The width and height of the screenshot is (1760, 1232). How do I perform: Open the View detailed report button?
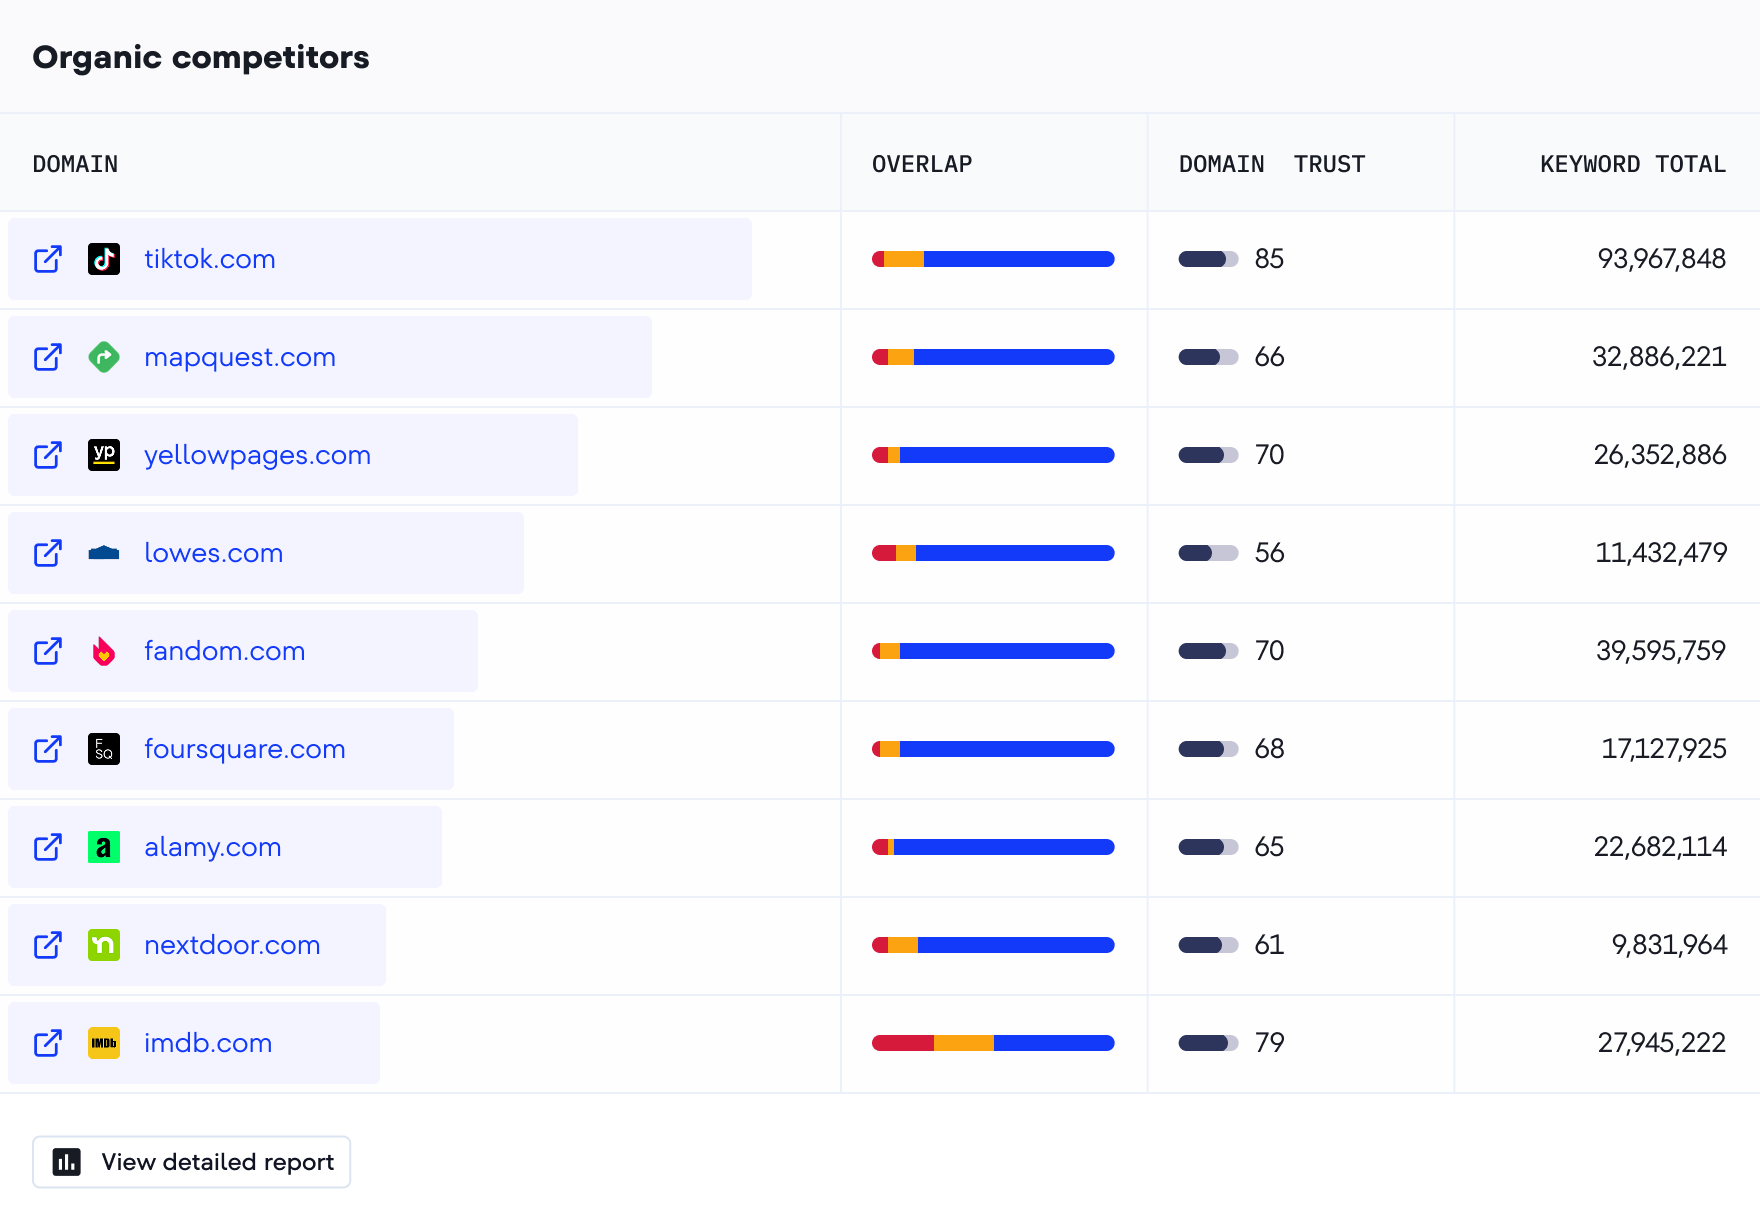[191, 1162]
